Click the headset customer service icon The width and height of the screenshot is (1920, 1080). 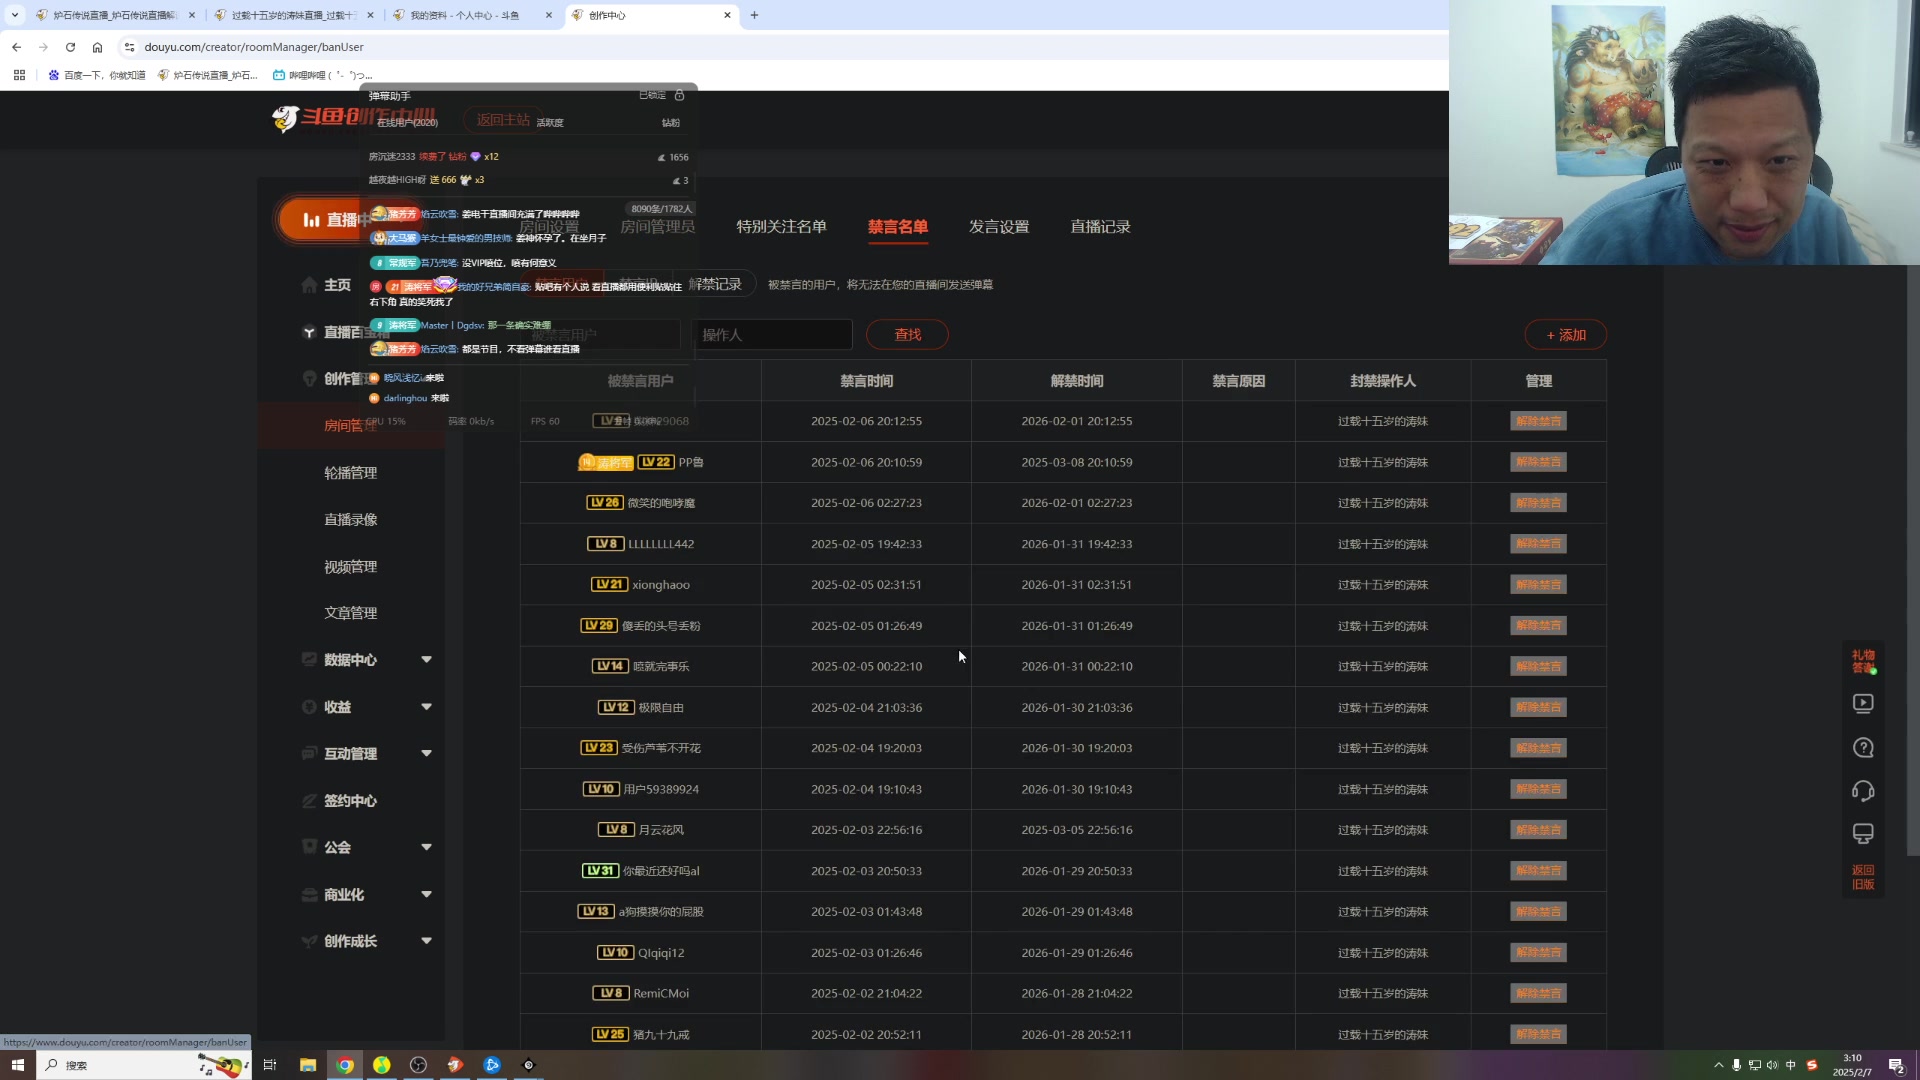tap(1863, 792)
